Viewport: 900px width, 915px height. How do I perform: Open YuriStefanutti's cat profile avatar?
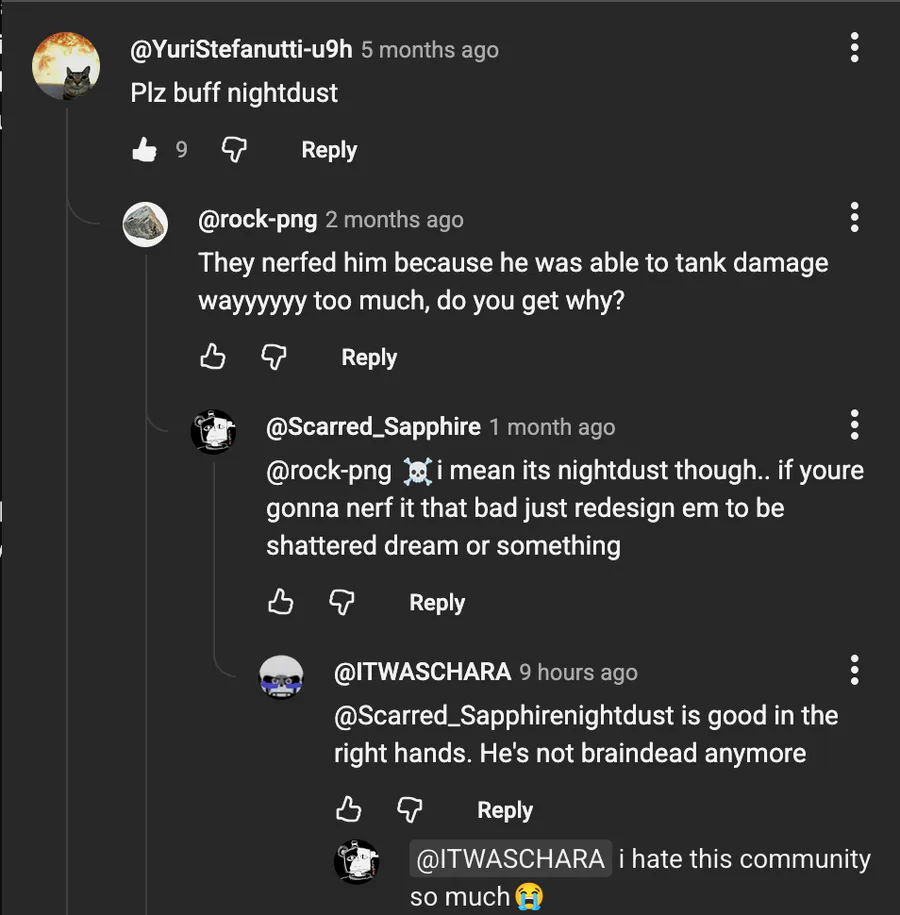coord(66,66)
